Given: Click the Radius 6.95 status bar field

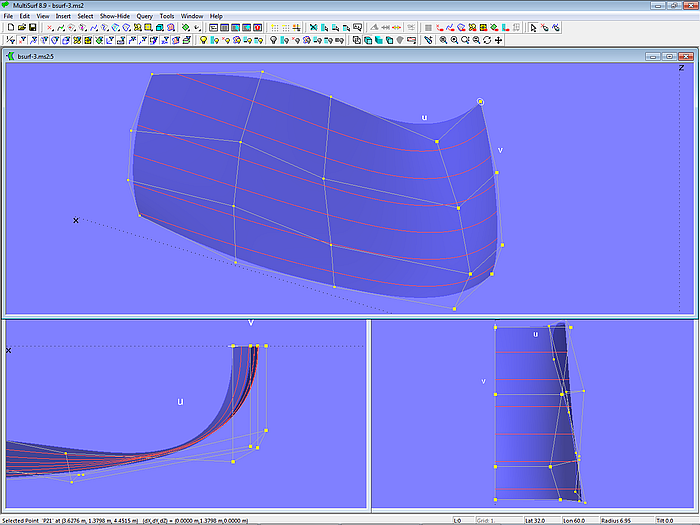Looking at the screenshot, I should [x=619, y=520].
